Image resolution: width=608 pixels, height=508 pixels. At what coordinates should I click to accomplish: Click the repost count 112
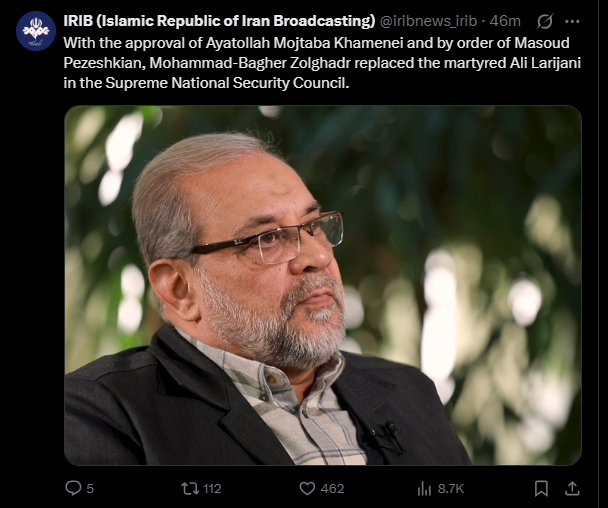(x=212, y=489)
